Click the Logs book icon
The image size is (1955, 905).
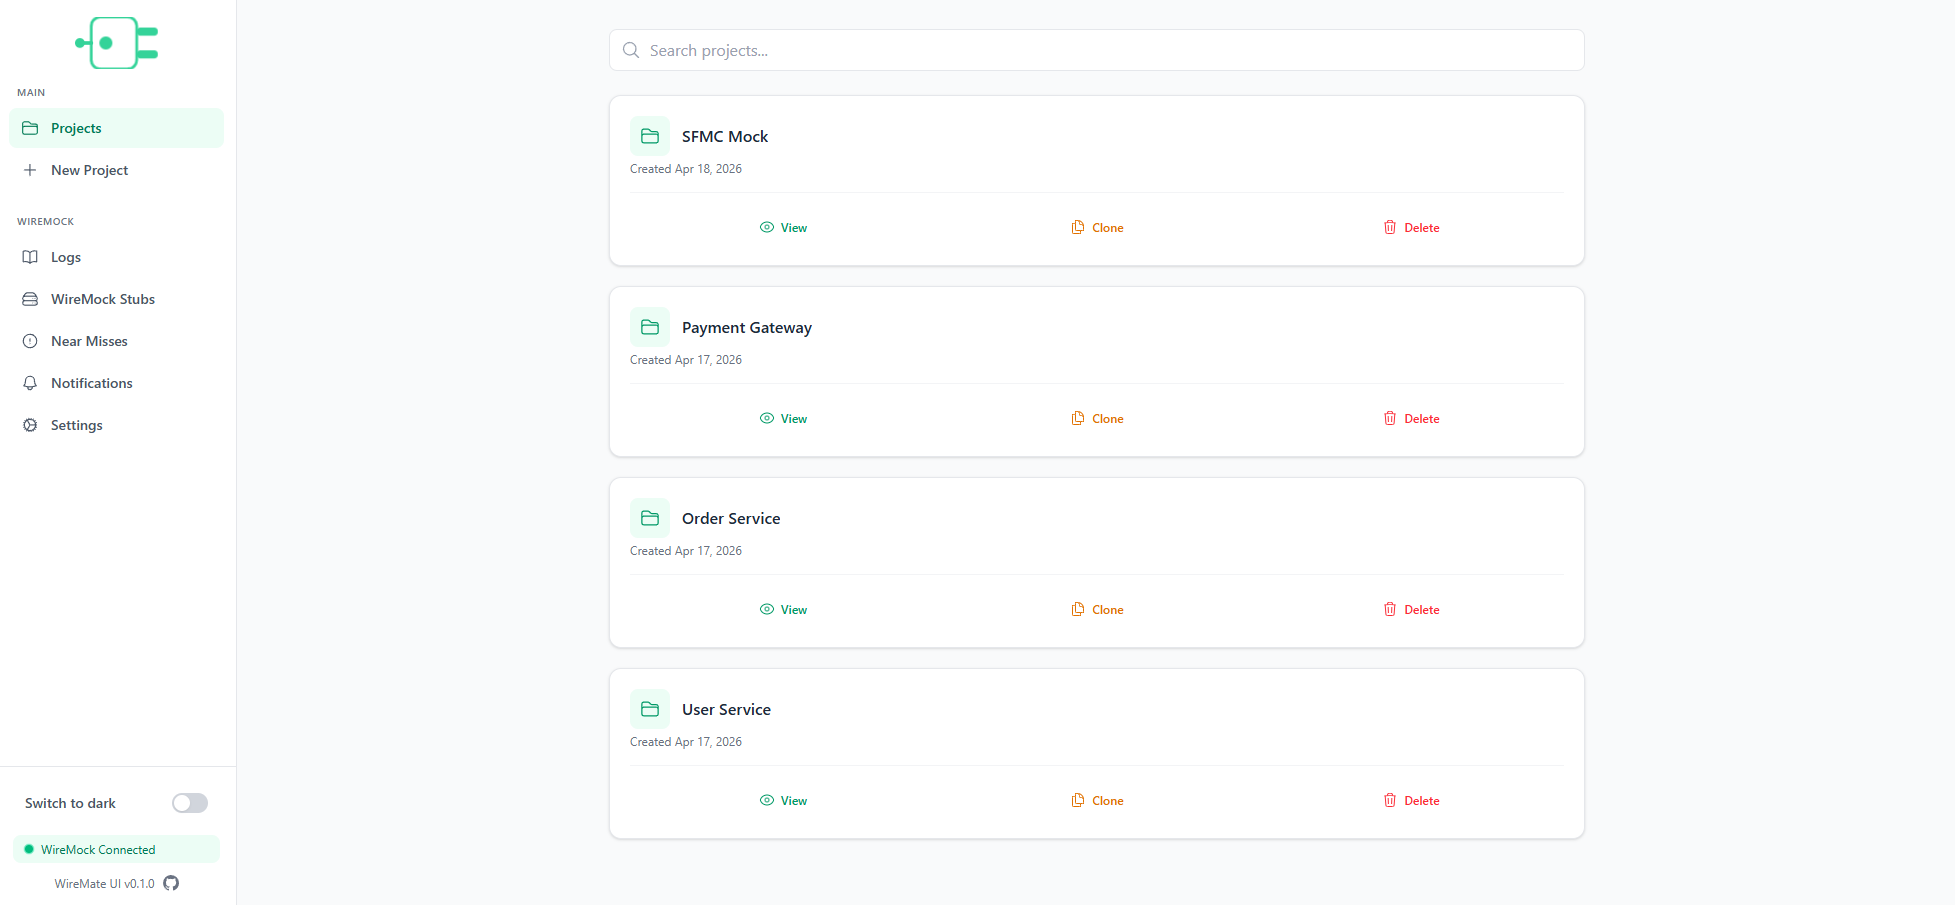pyautogui.click(x=30, y=257)
